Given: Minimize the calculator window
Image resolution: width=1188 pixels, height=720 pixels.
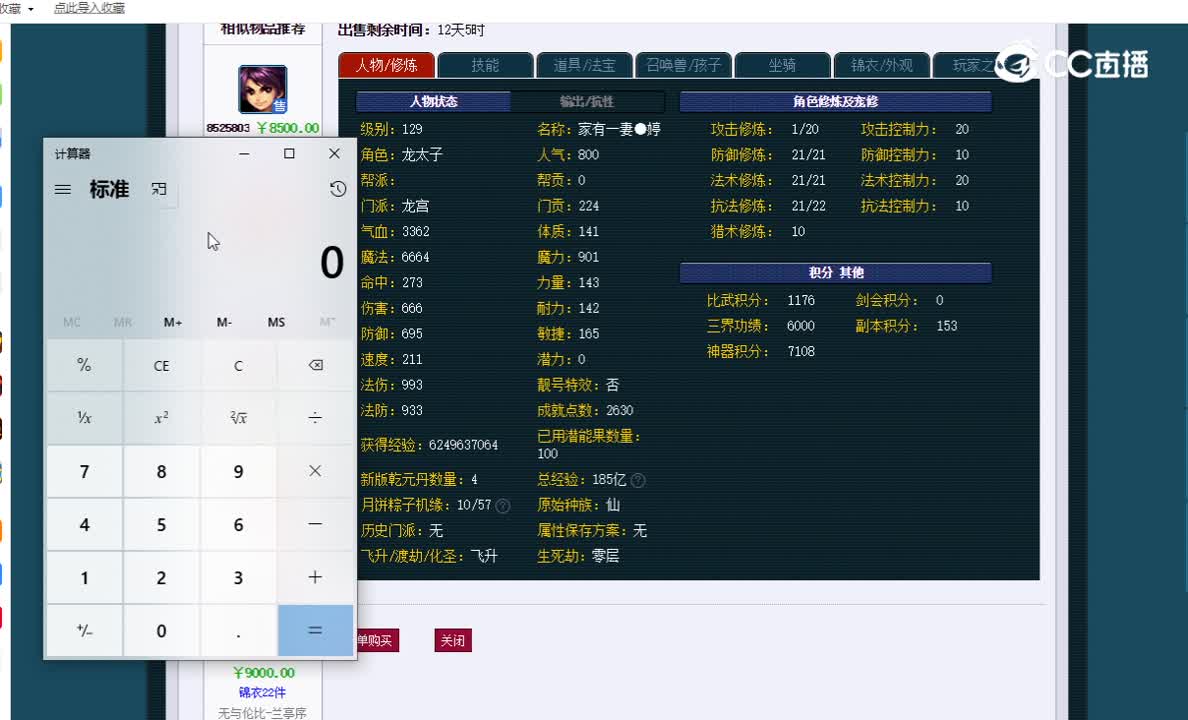Looking at the screenshot, I should 244,153.
